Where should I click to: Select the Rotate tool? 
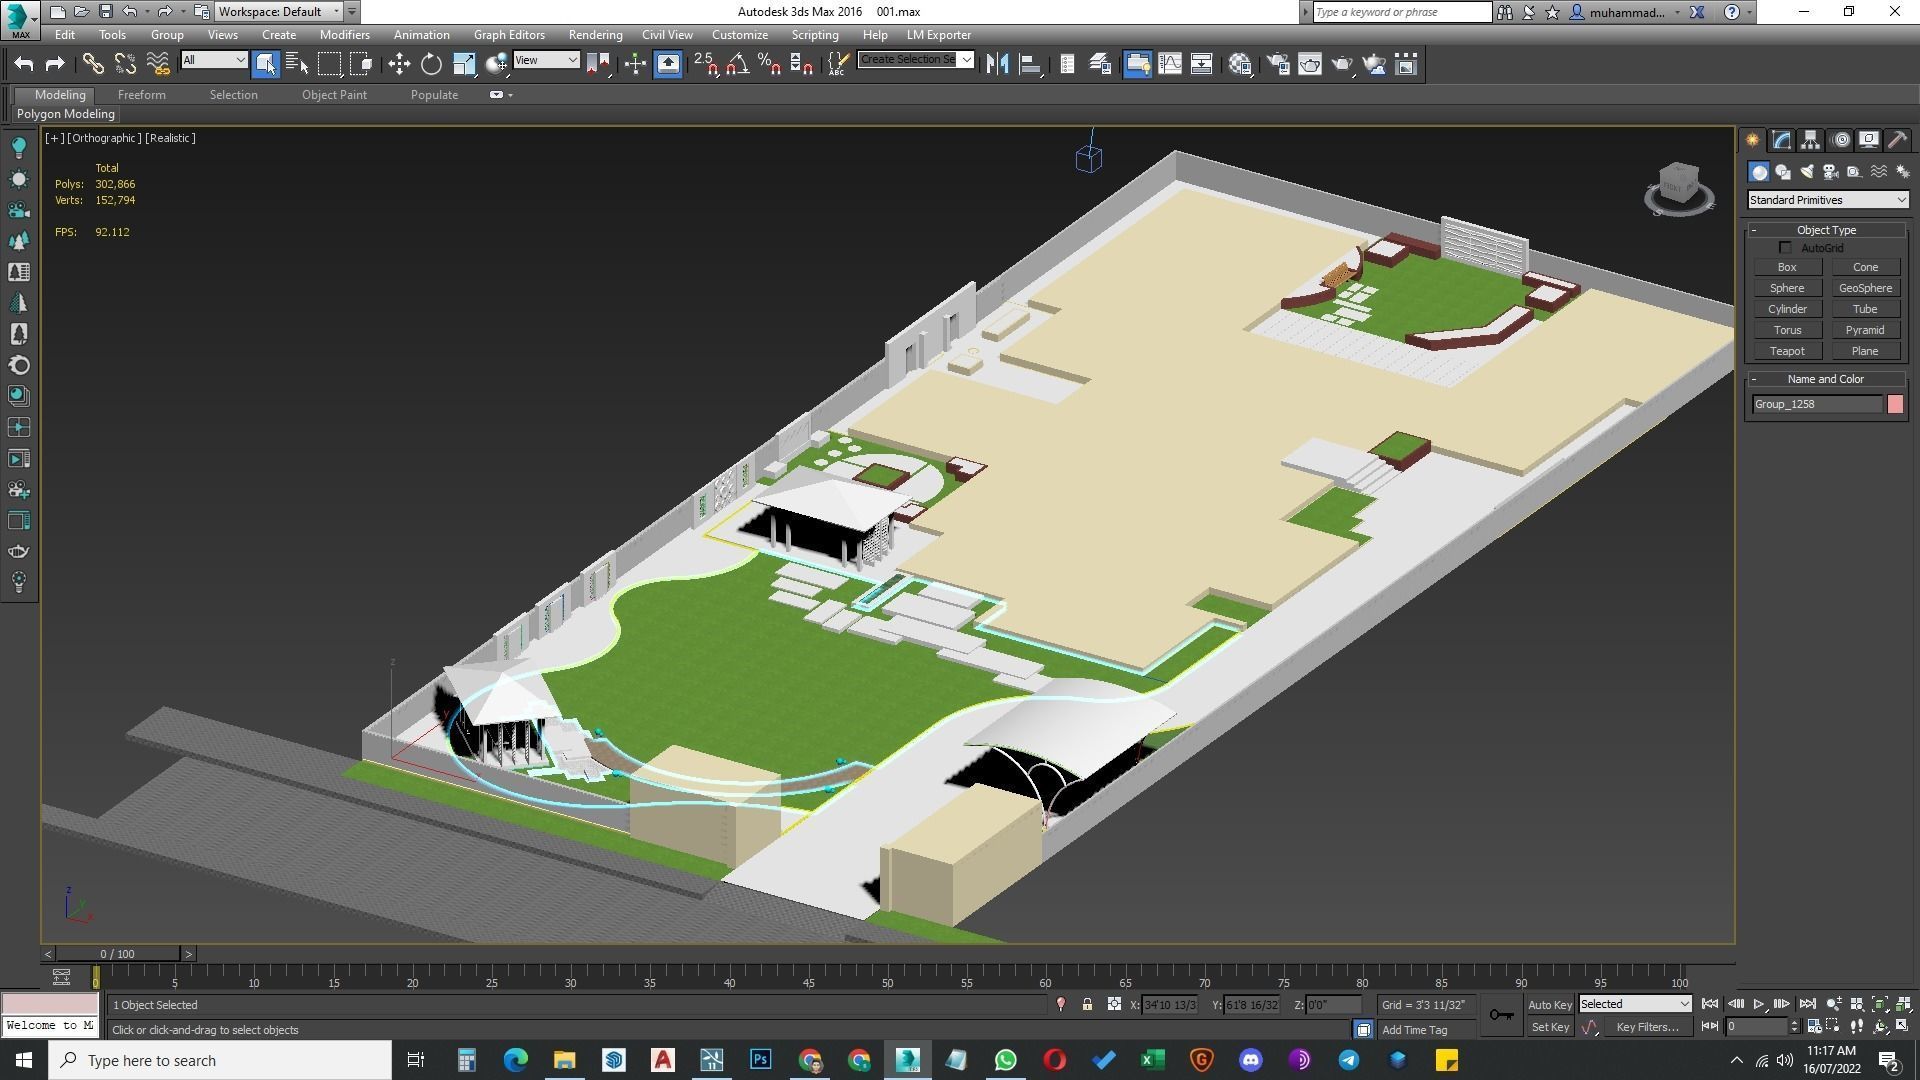point(431,65)
